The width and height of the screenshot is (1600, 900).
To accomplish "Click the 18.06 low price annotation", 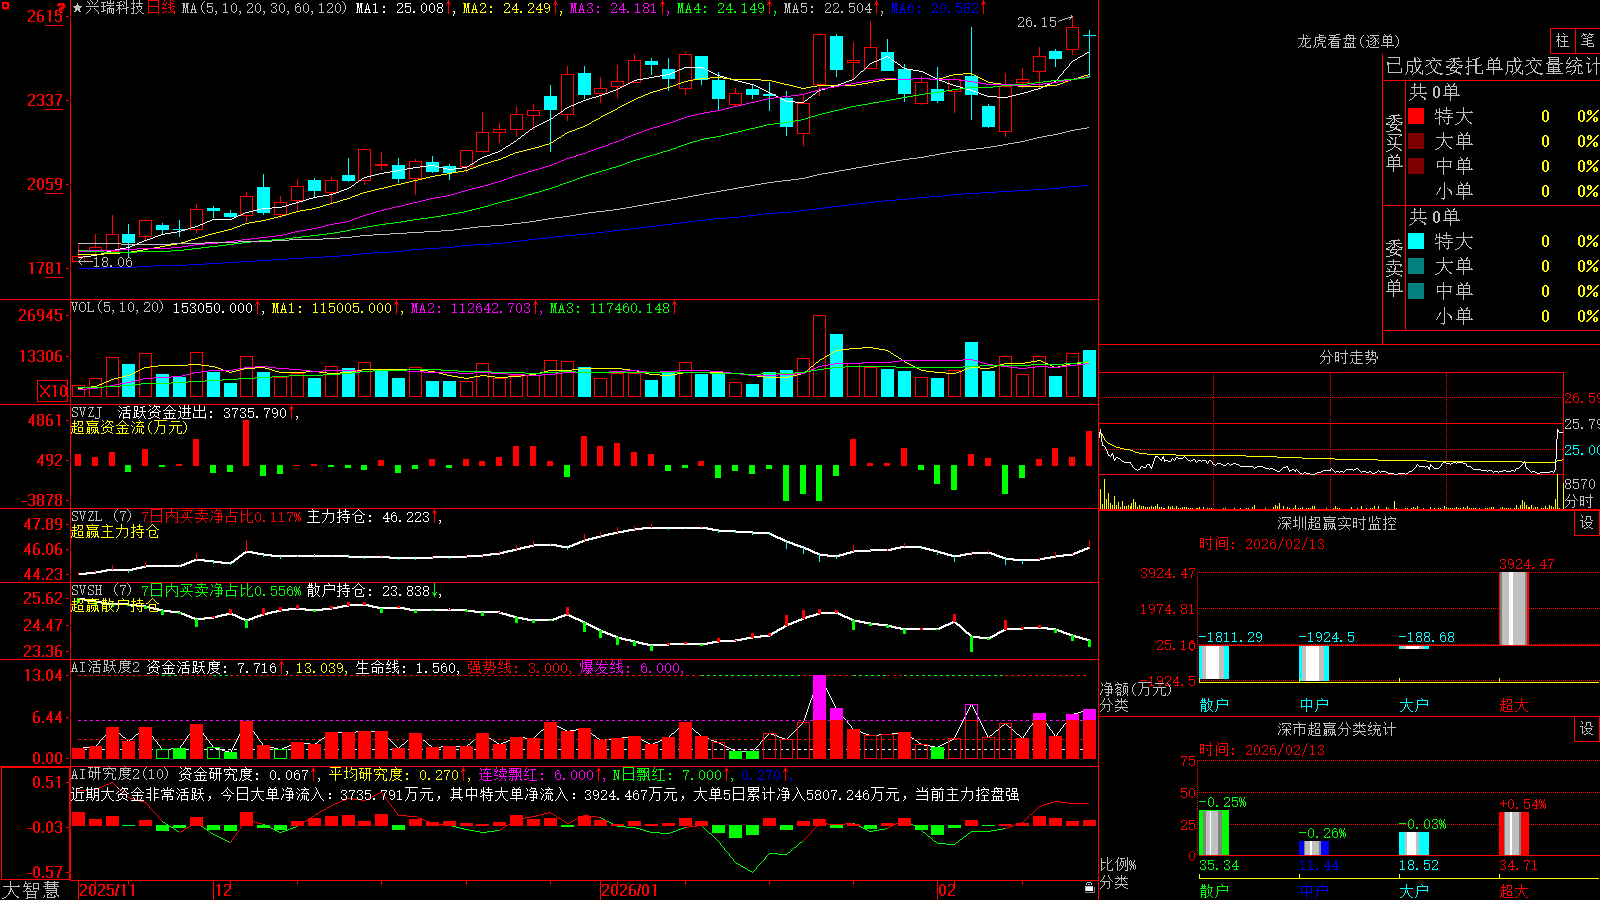I will [112, 262].
